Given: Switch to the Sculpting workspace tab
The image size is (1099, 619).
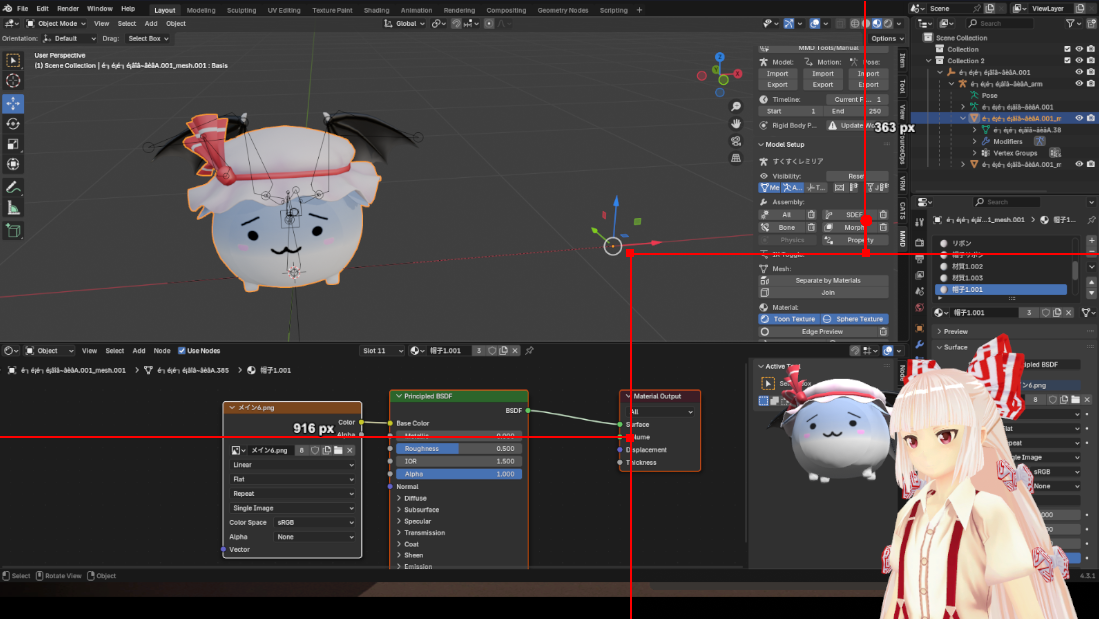Looking at the screenshot, I should (241, 10).
